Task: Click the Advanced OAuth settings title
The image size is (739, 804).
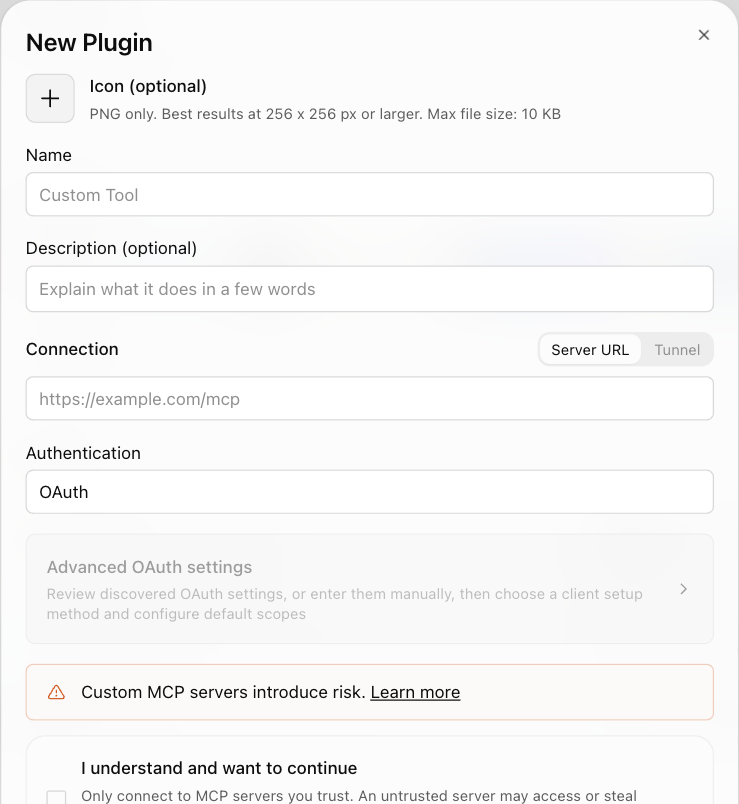Action: pos(149,567)
